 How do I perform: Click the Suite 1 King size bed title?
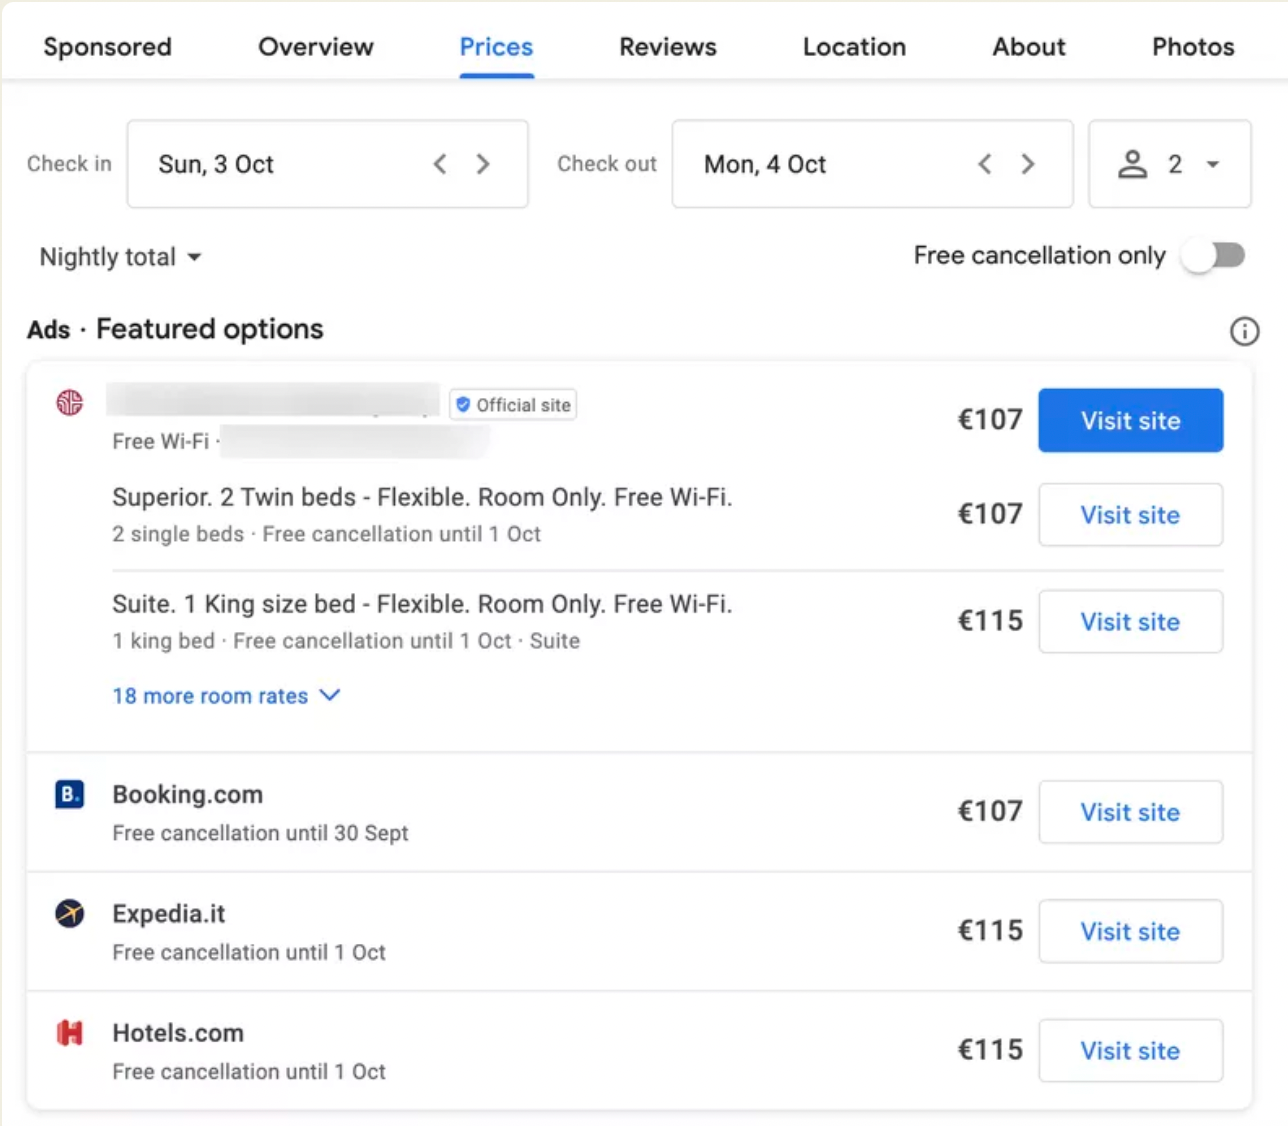(422, 604)
